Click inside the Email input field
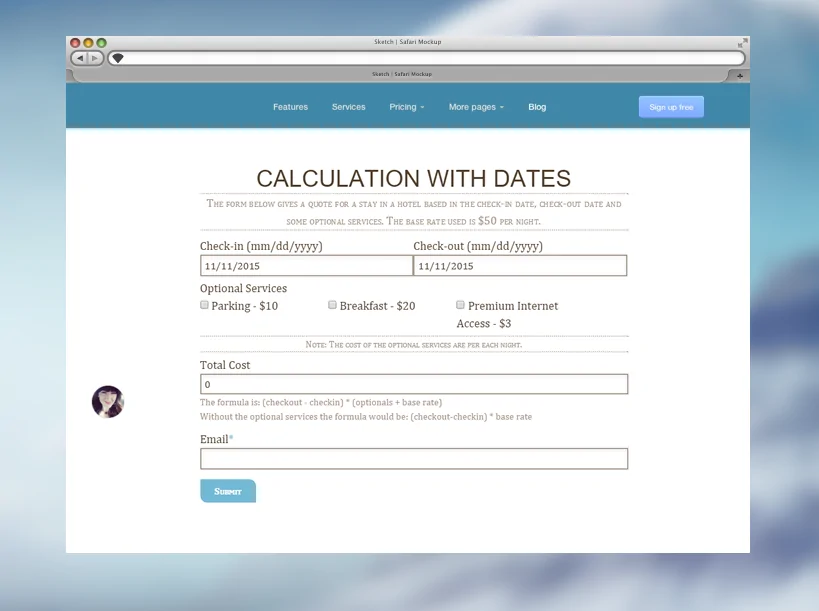The width and height of the screenshot is (819, 611). click(413, 458)
